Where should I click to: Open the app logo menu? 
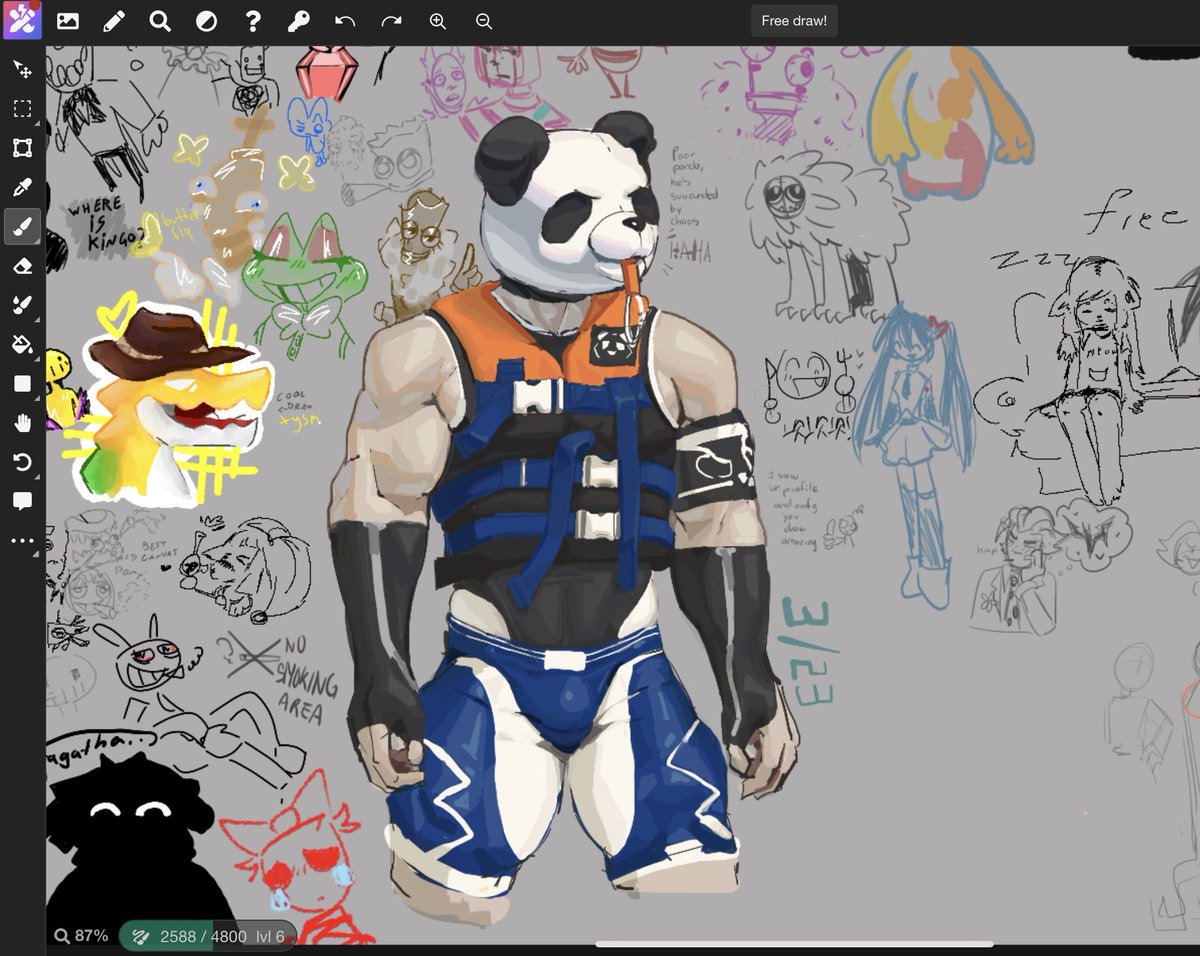pyautogui.click(x=22, y=20)
